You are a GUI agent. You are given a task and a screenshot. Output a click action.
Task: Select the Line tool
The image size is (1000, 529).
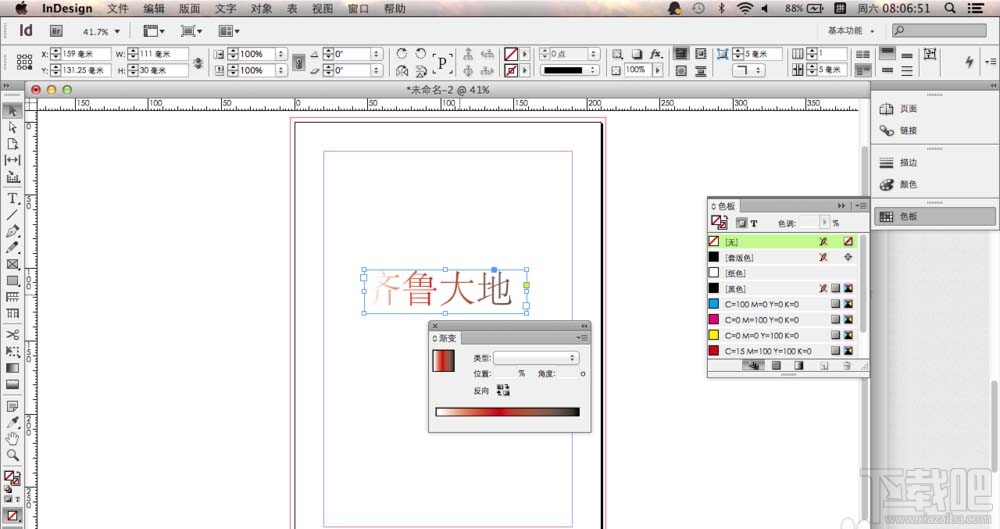12,215
